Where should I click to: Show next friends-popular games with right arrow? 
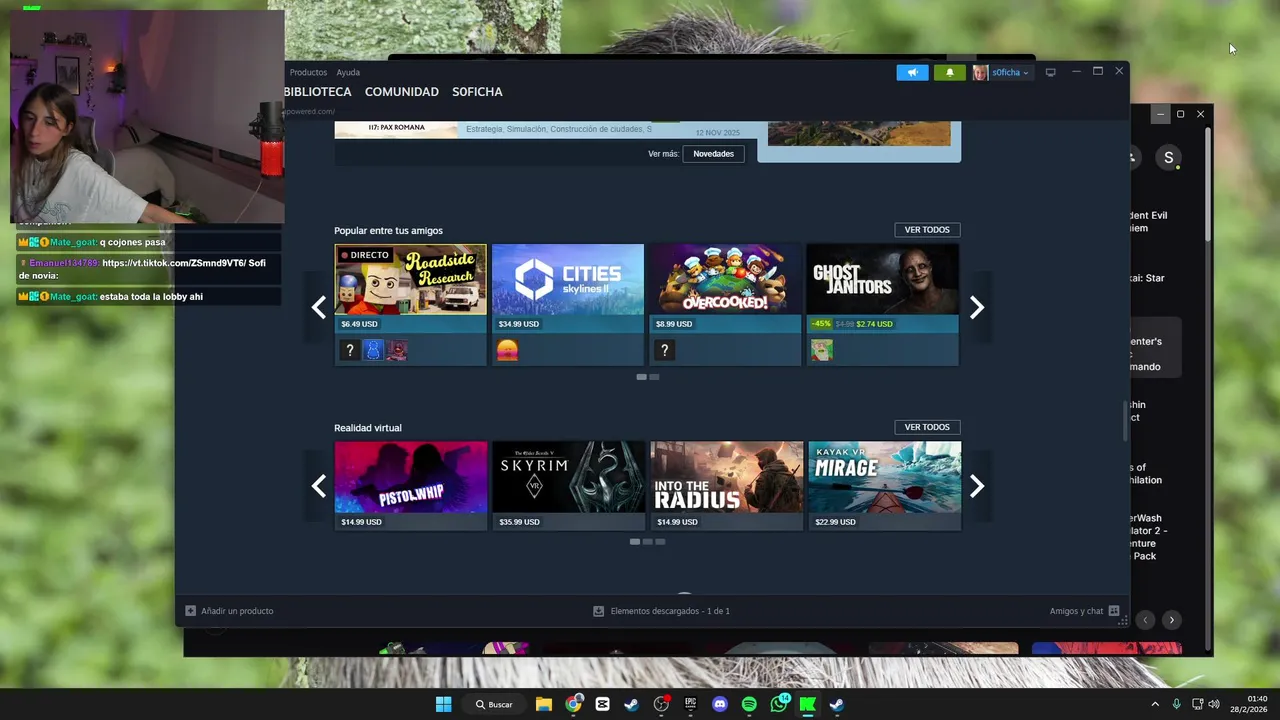977,307
